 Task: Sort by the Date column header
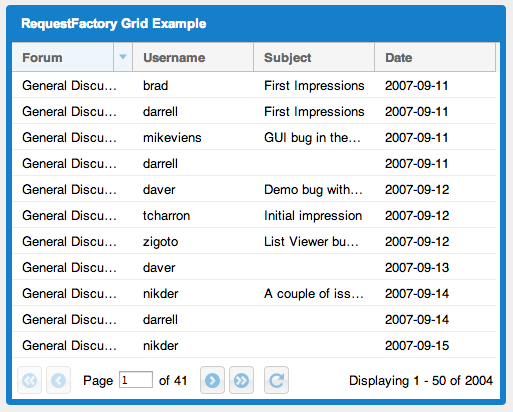pos(435,57)
